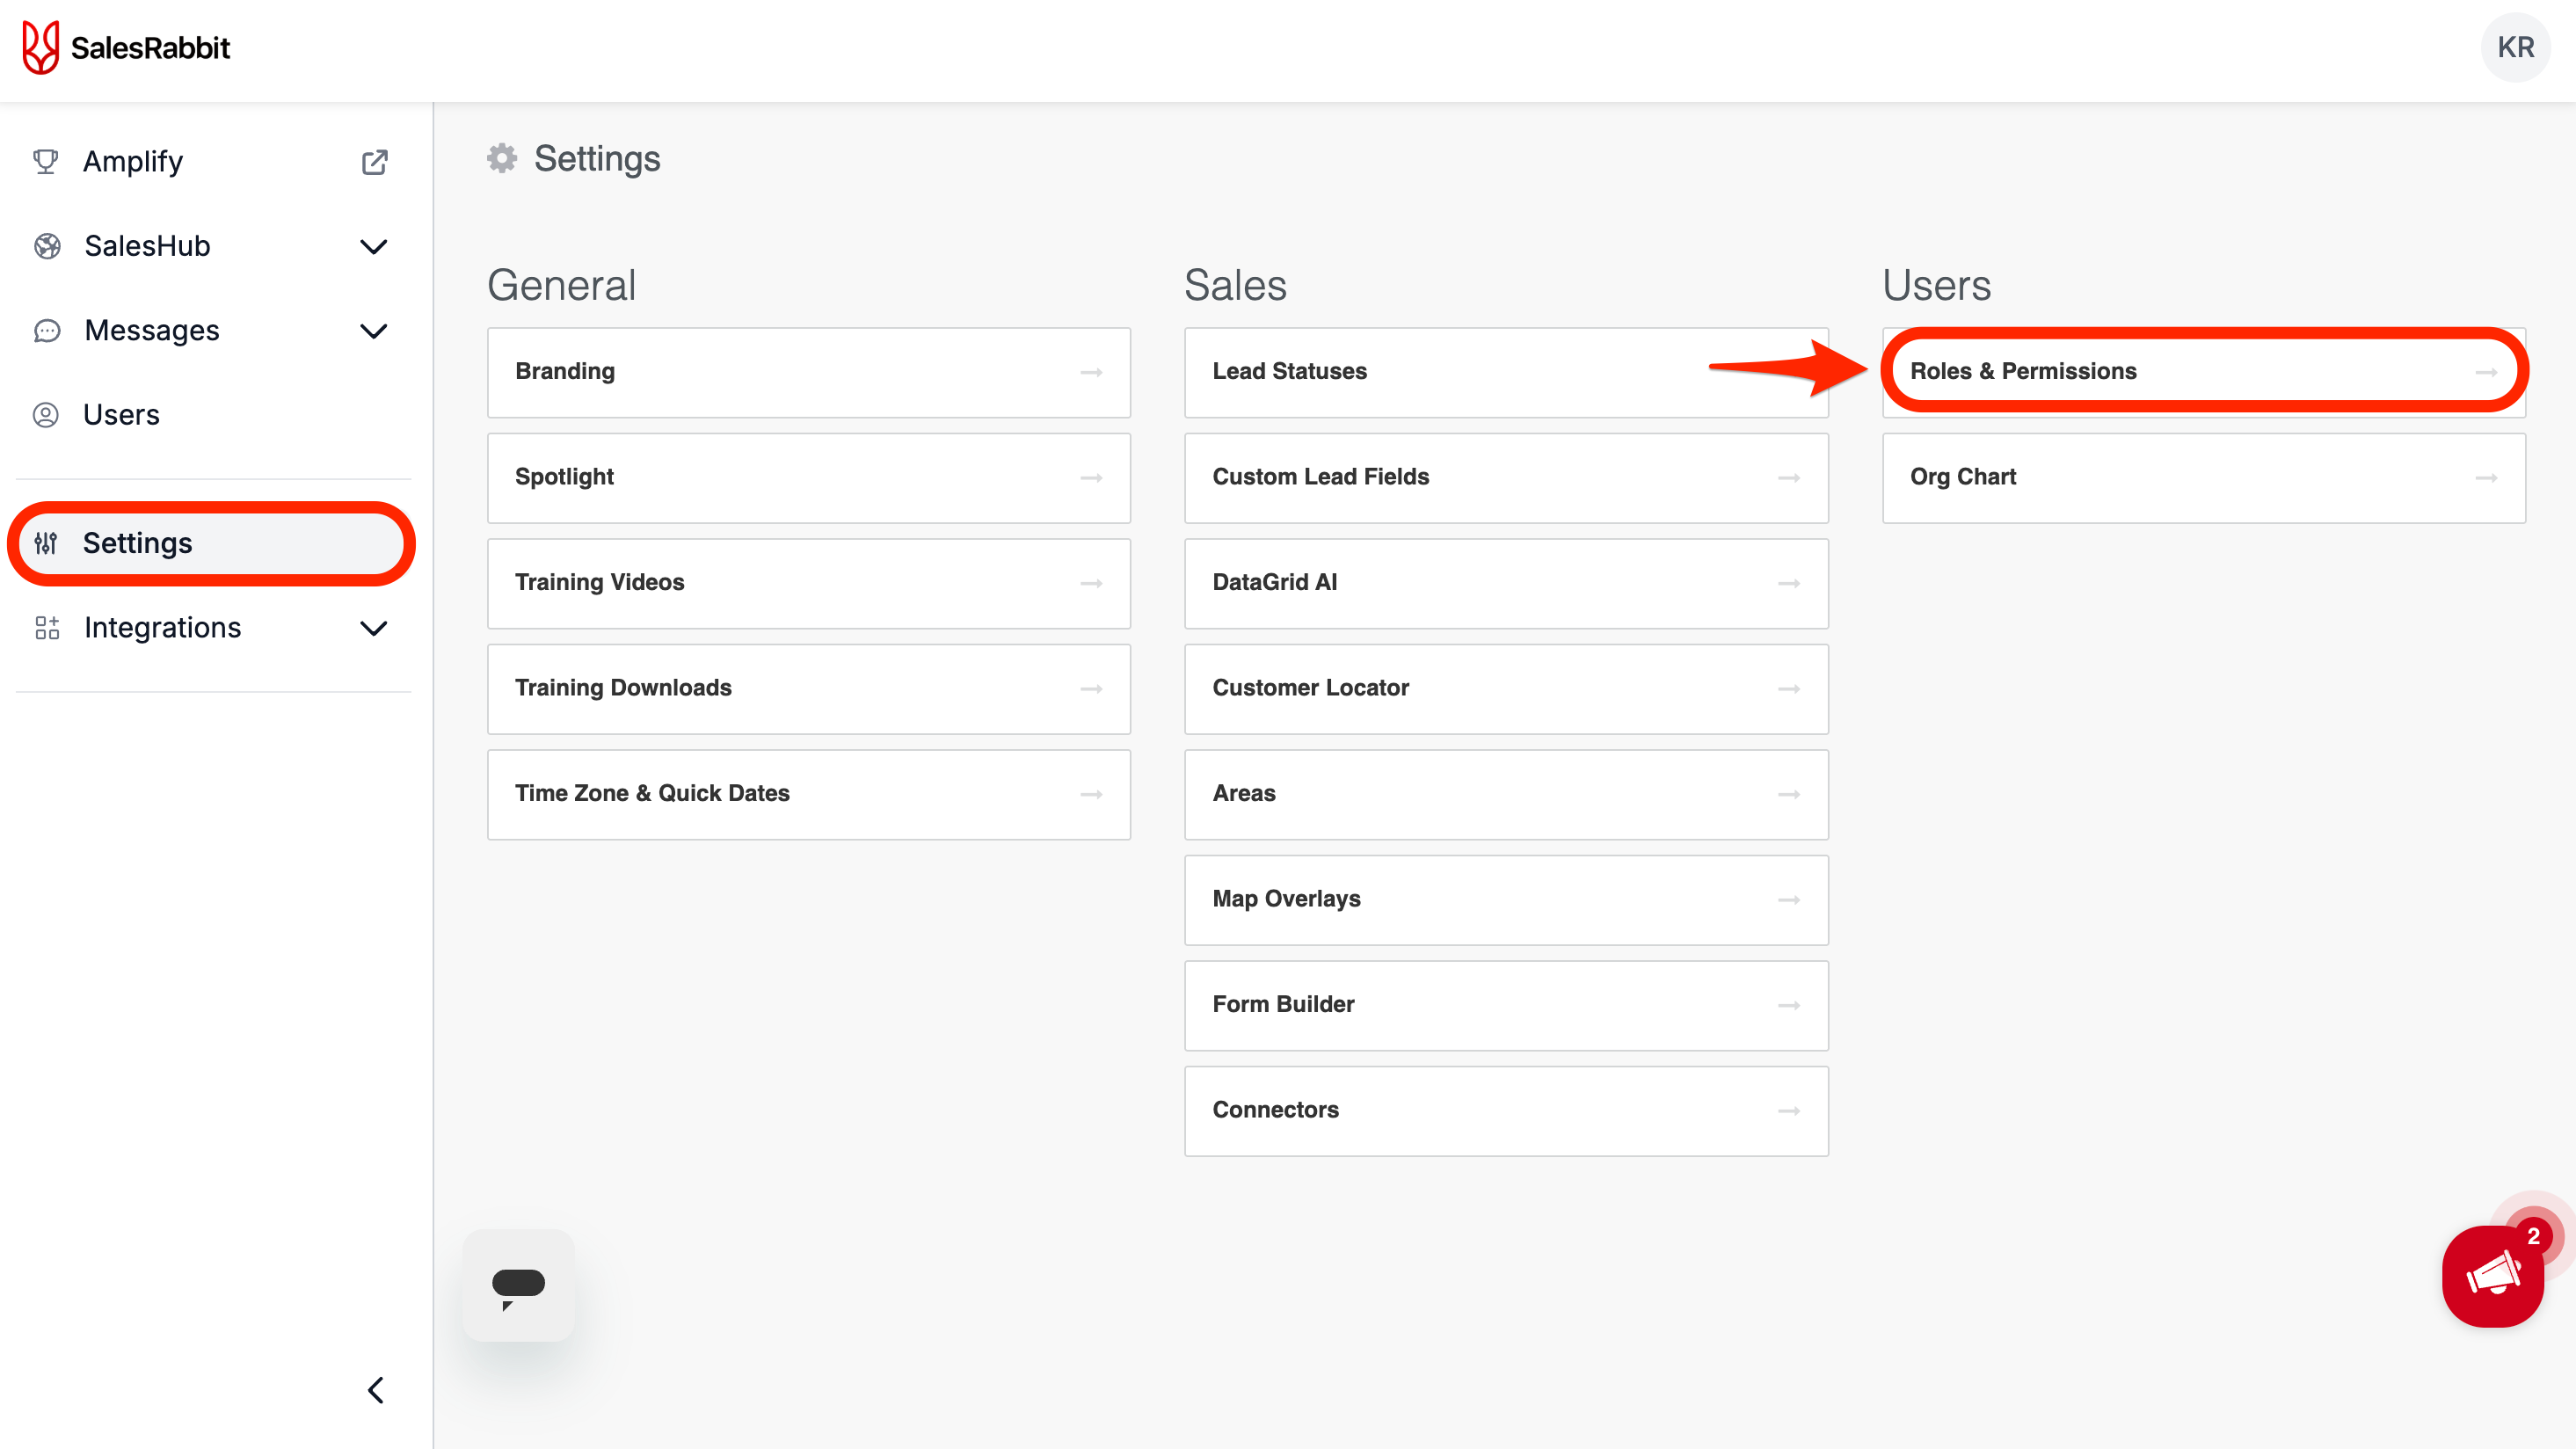Expand the Integrations menu chevron
The width and height of the screenshot is (2576, 1449).
point(373,628)
